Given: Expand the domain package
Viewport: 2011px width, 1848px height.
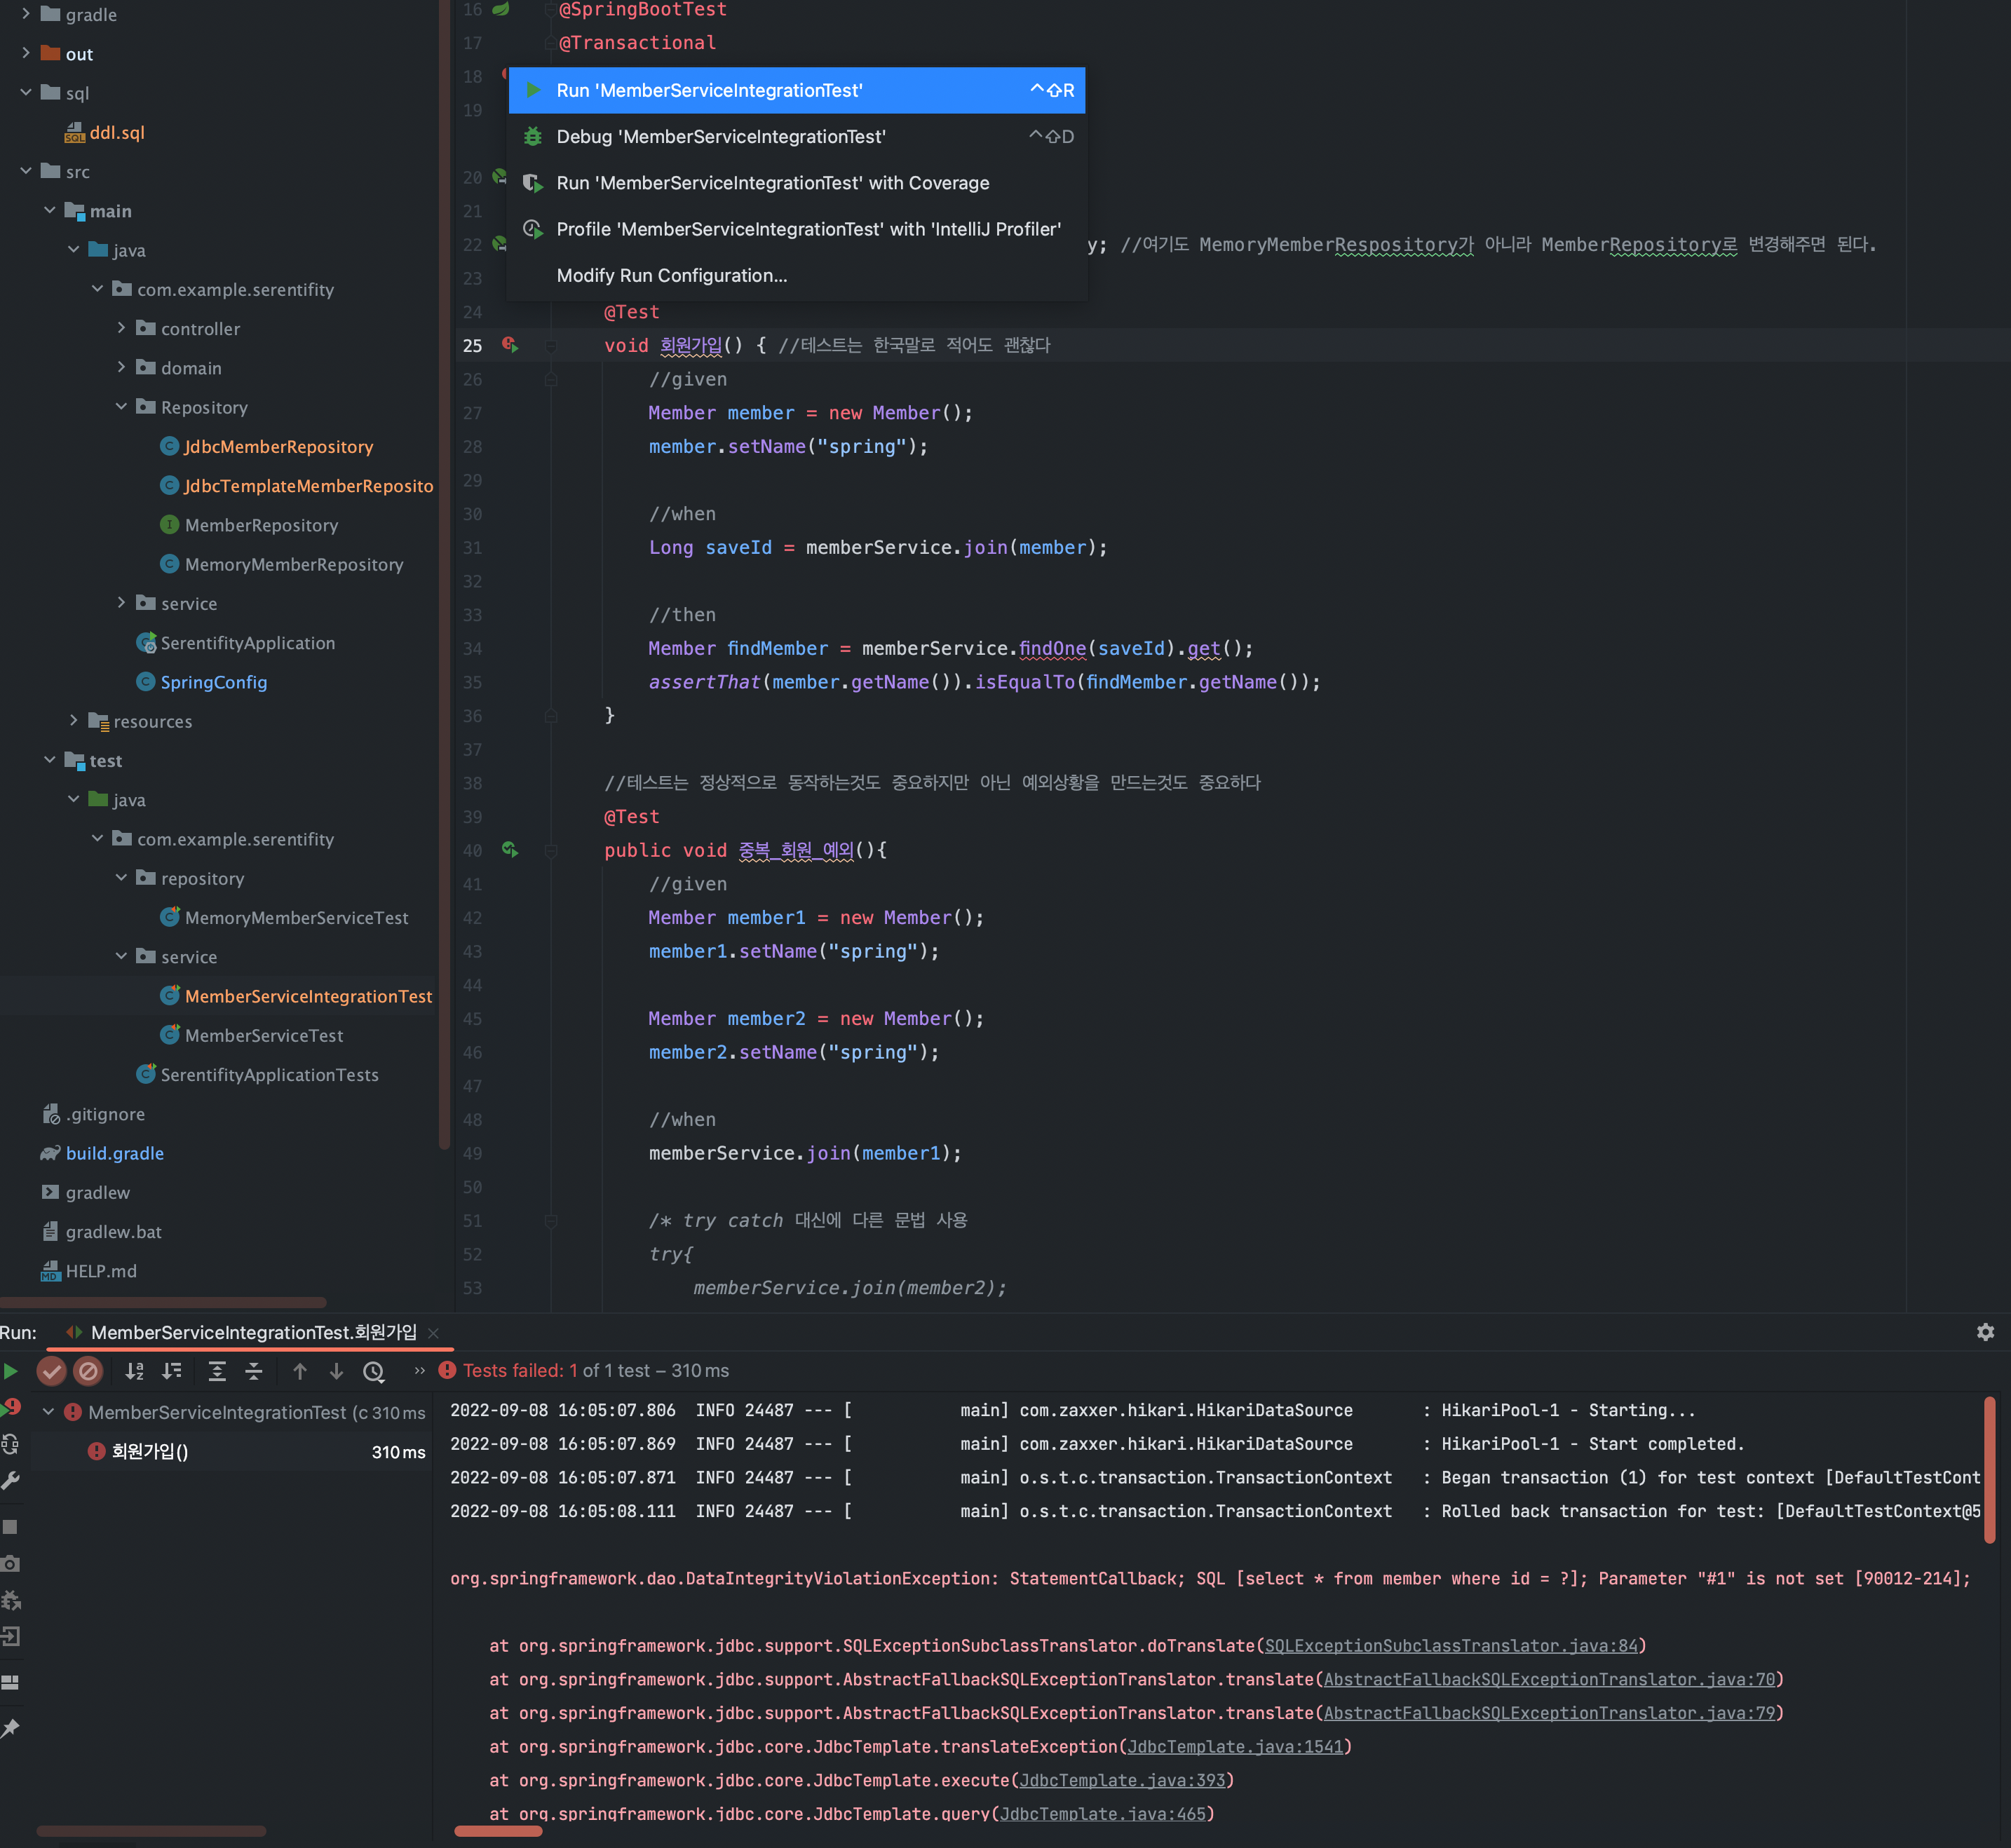Looking at the screenshot, I should click(121, 367).
